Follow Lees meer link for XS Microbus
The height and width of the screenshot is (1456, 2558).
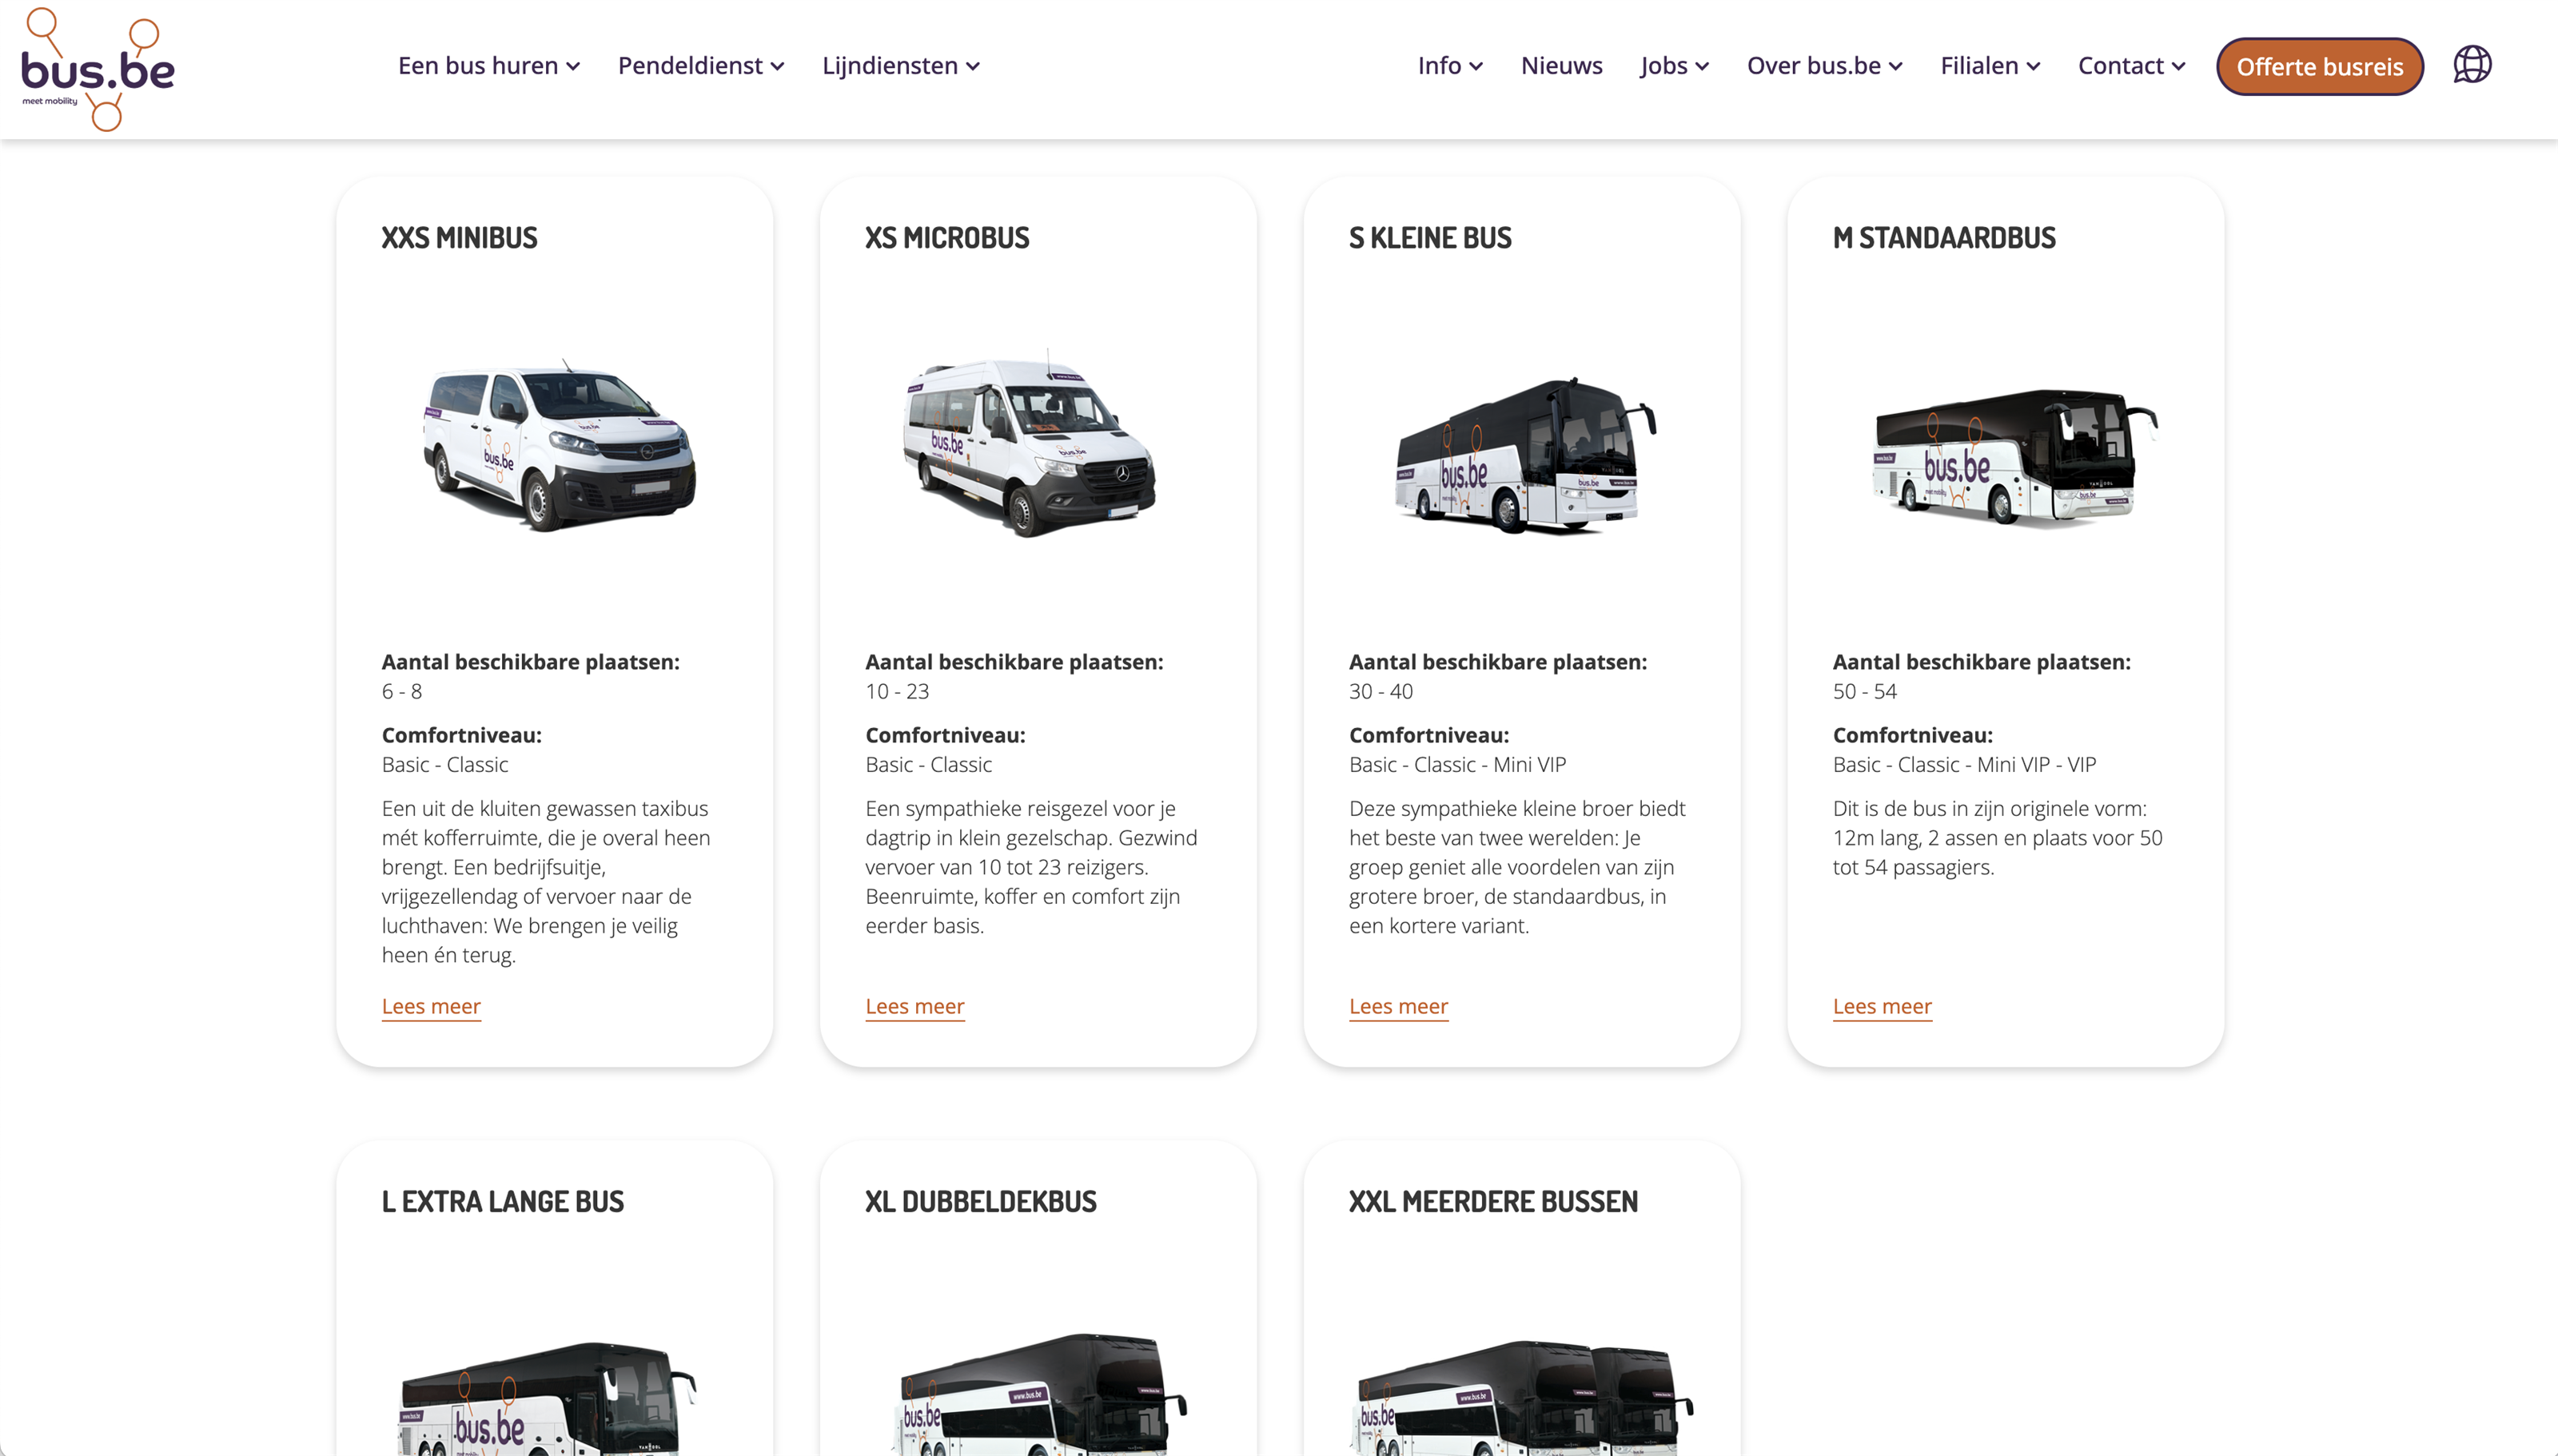[915, 1007]
